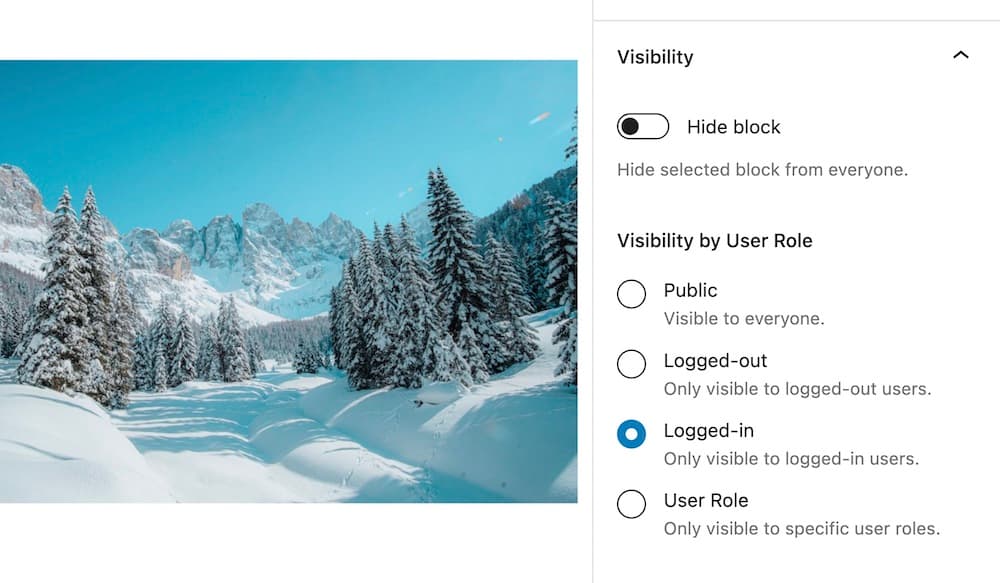Screen dimensions: 1000x583
Task: Click the "Visibility by User Role" heading
Action: click(x=714, y=241)
